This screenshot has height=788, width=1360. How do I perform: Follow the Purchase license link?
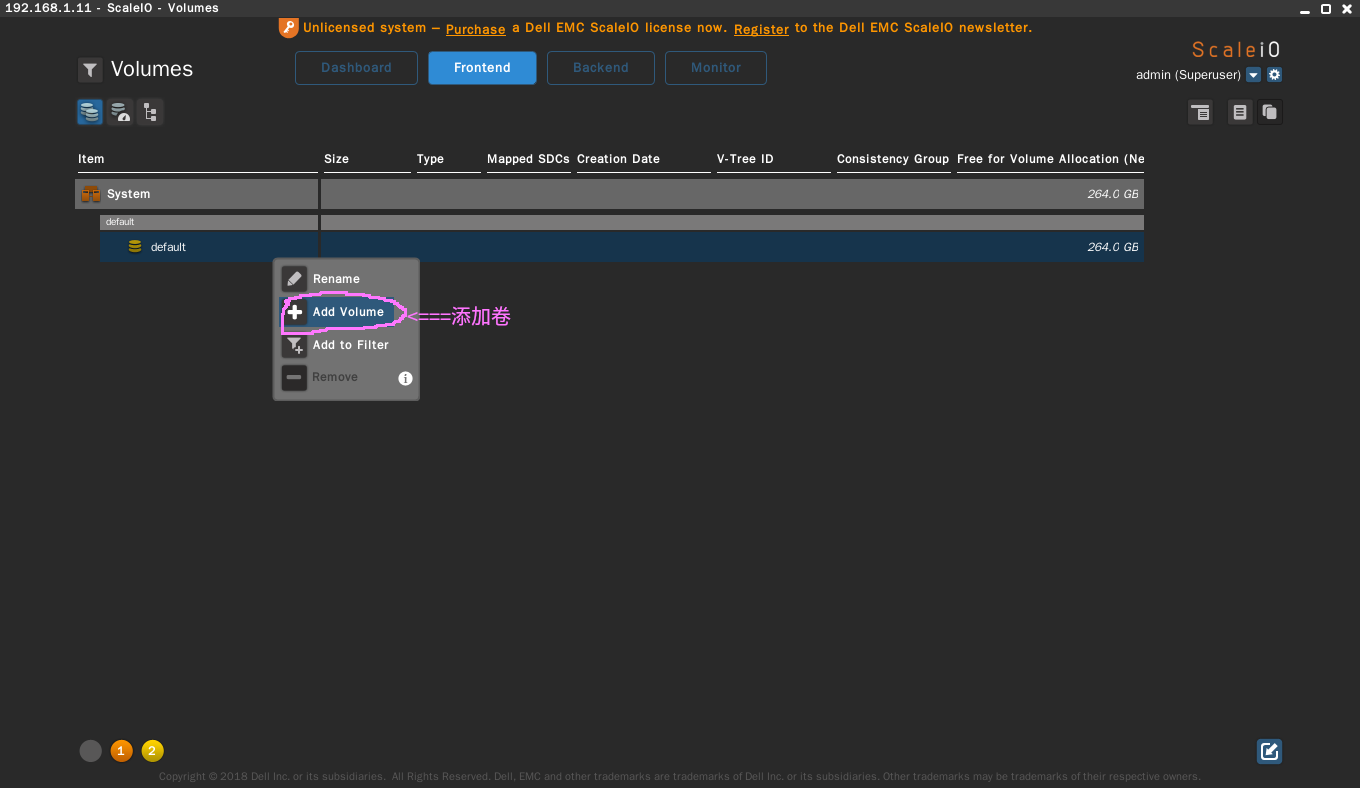click(475, 29)
